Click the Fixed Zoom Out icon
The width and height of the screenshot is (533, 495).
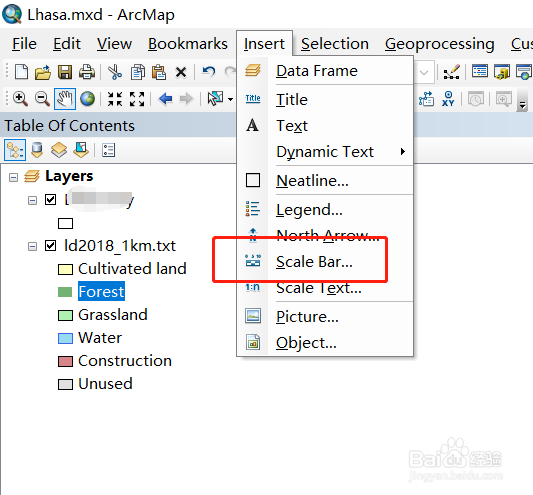click(x=137, y=99)
